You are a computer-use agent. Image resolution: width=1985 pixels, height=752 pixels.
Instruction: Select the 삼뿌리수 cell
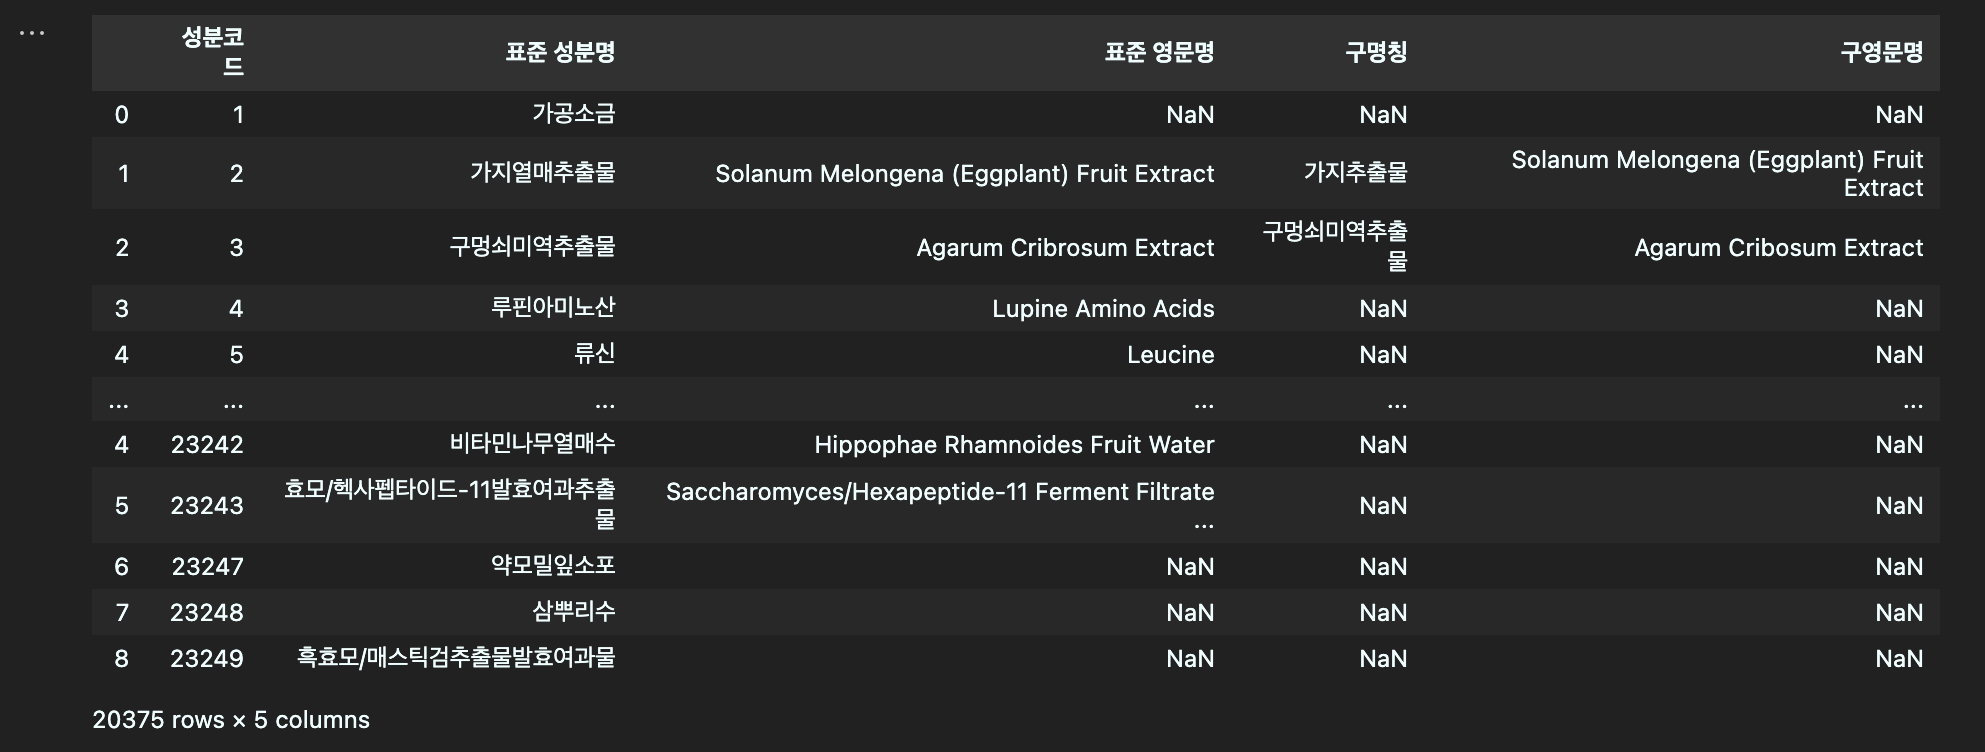click(x=573, y=612)
